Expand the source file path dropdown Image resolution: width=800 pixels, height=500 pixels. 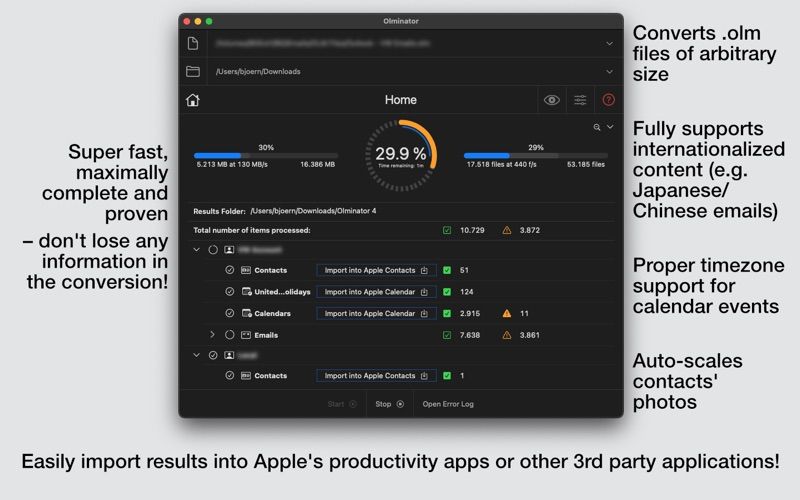click(x=609, y=44)
